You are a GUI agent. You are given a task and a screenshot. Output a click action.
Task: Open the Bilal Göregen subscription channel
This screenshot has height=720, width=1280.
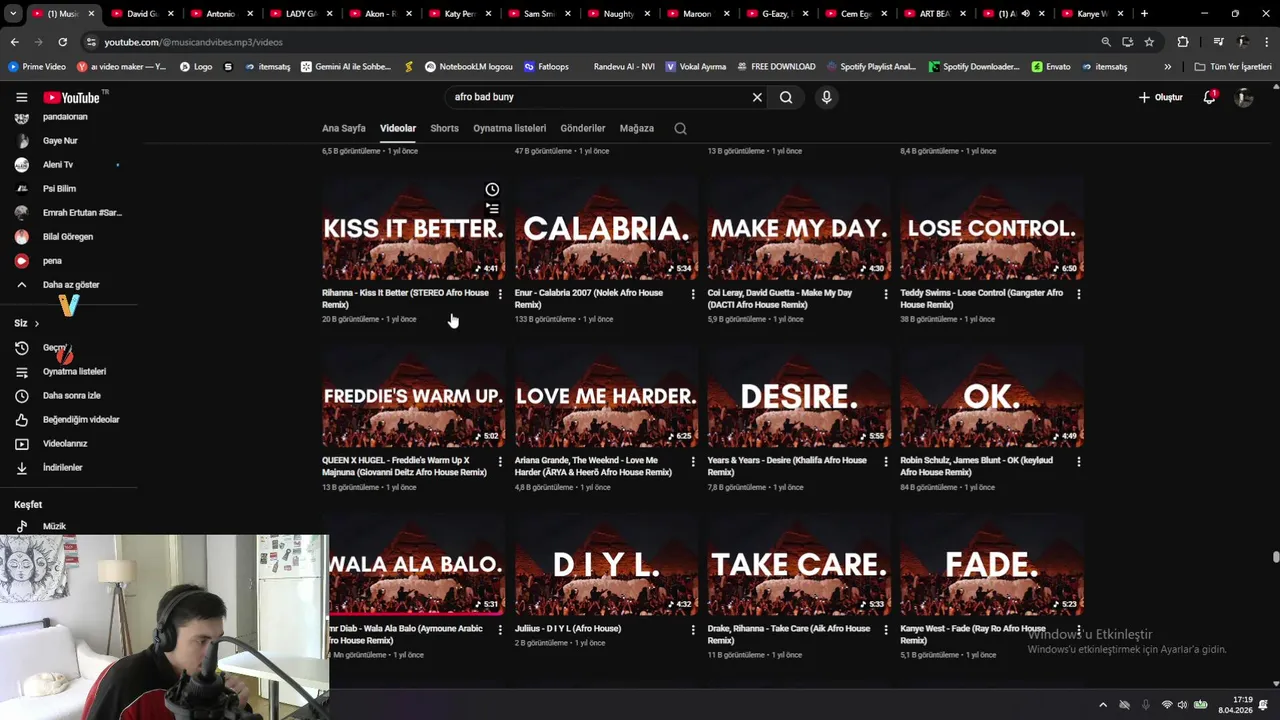pos(68,237)
